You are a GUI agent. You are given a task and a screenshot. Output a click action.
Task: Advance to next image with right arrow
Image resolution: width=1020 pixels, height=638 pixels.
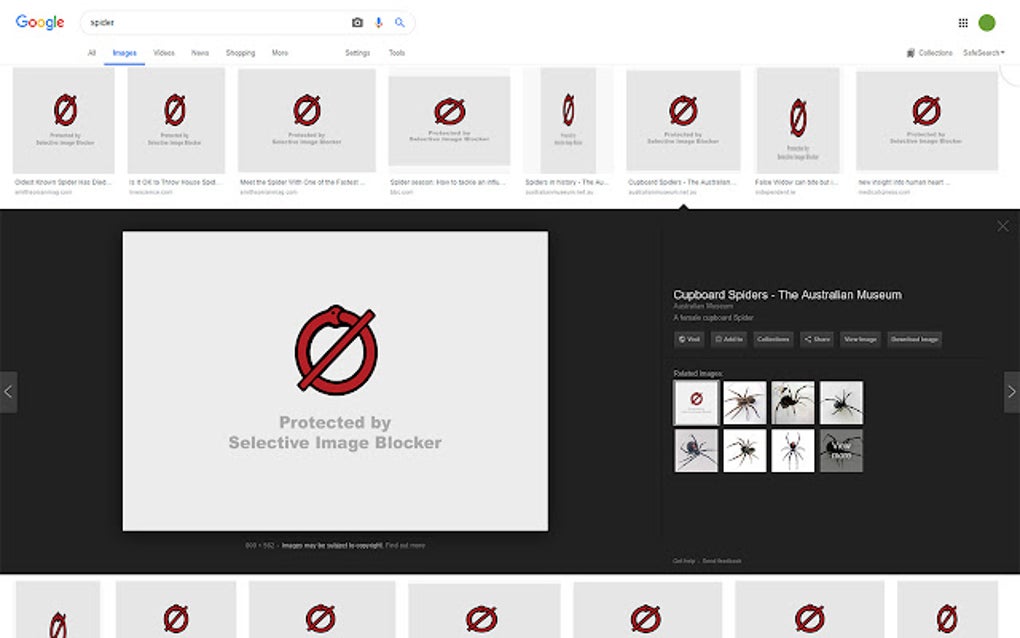[x=1010, y=392]
